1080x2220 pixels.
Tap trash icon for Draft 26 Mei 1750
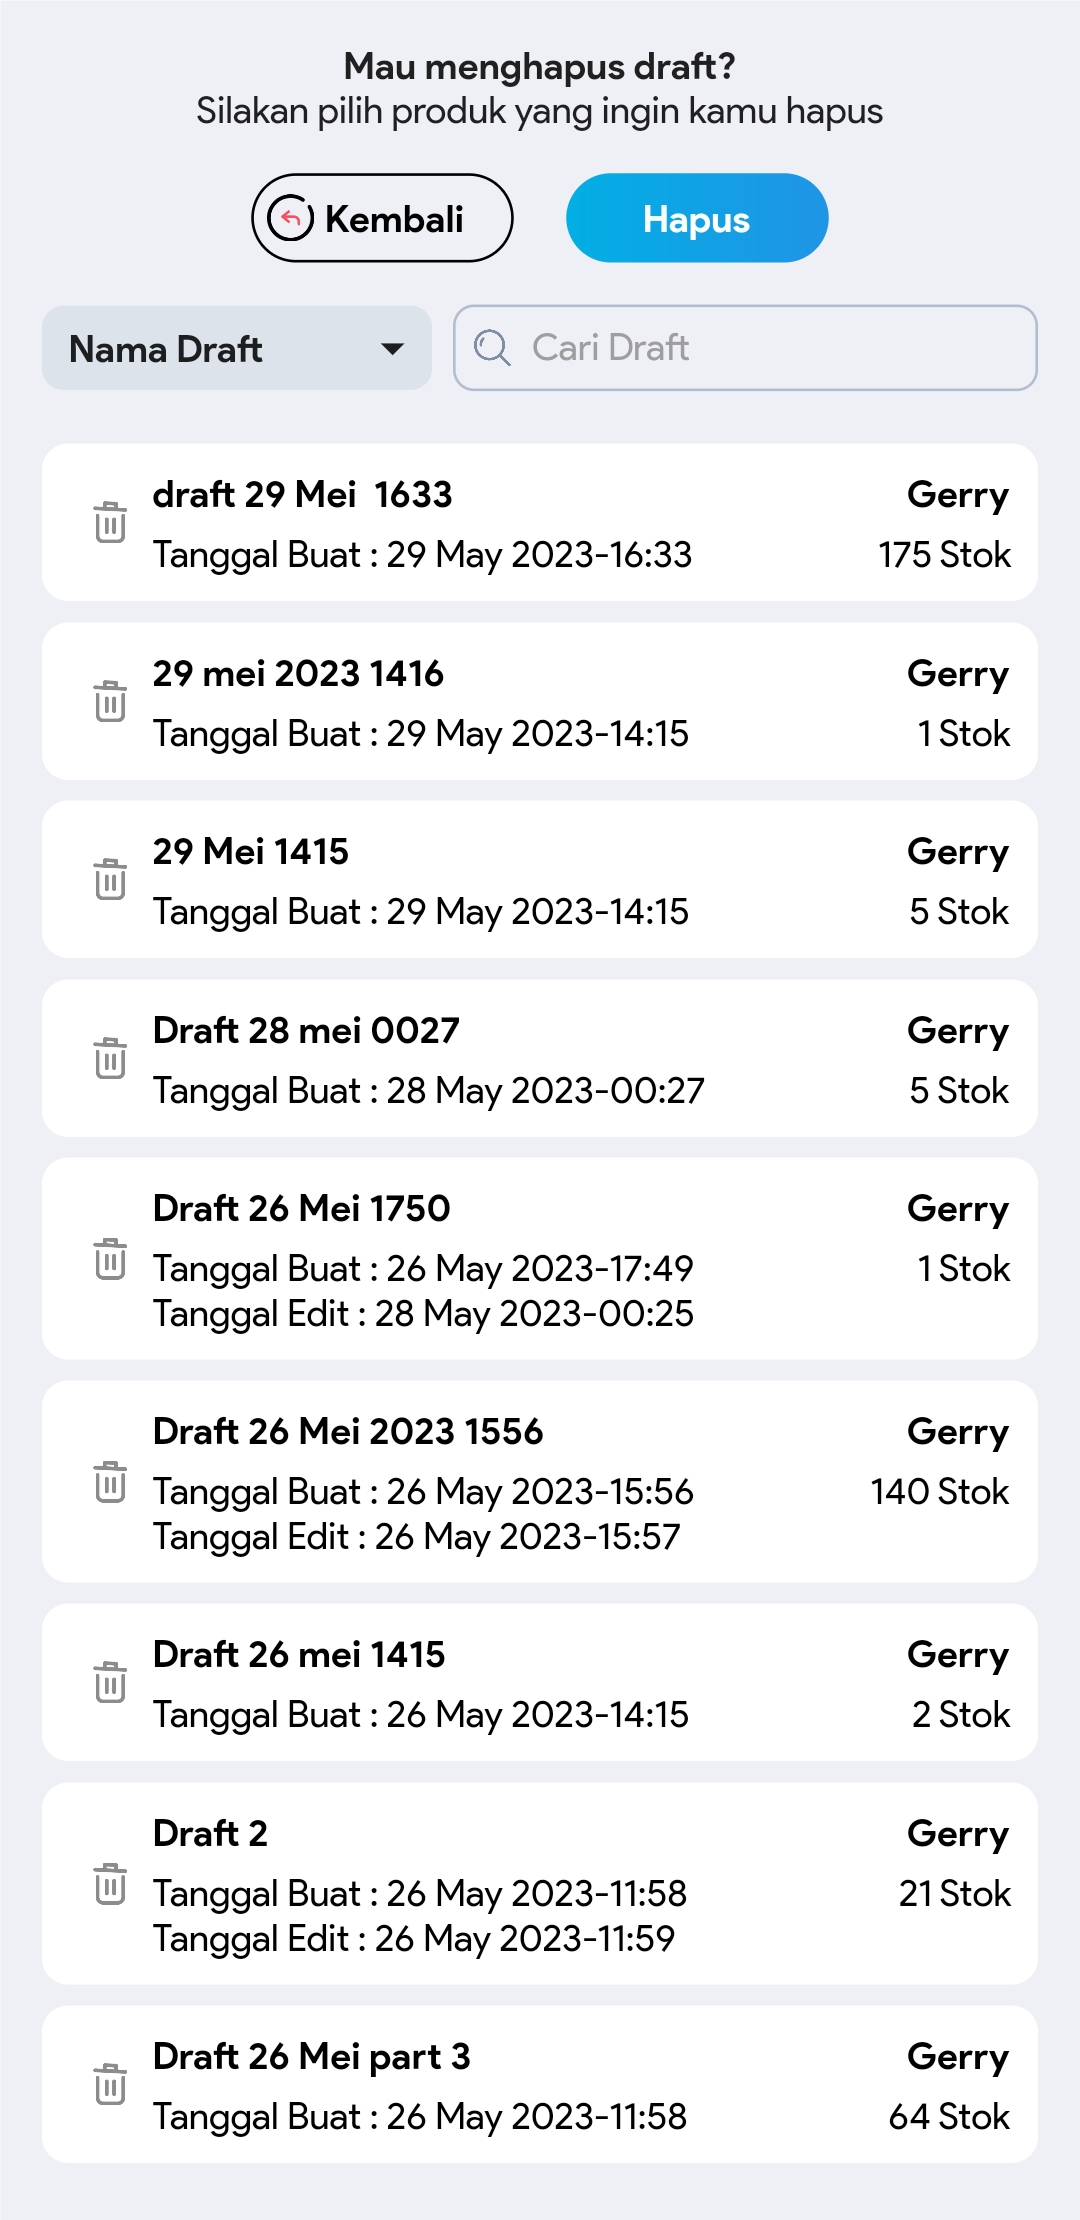click(110, 1258)
